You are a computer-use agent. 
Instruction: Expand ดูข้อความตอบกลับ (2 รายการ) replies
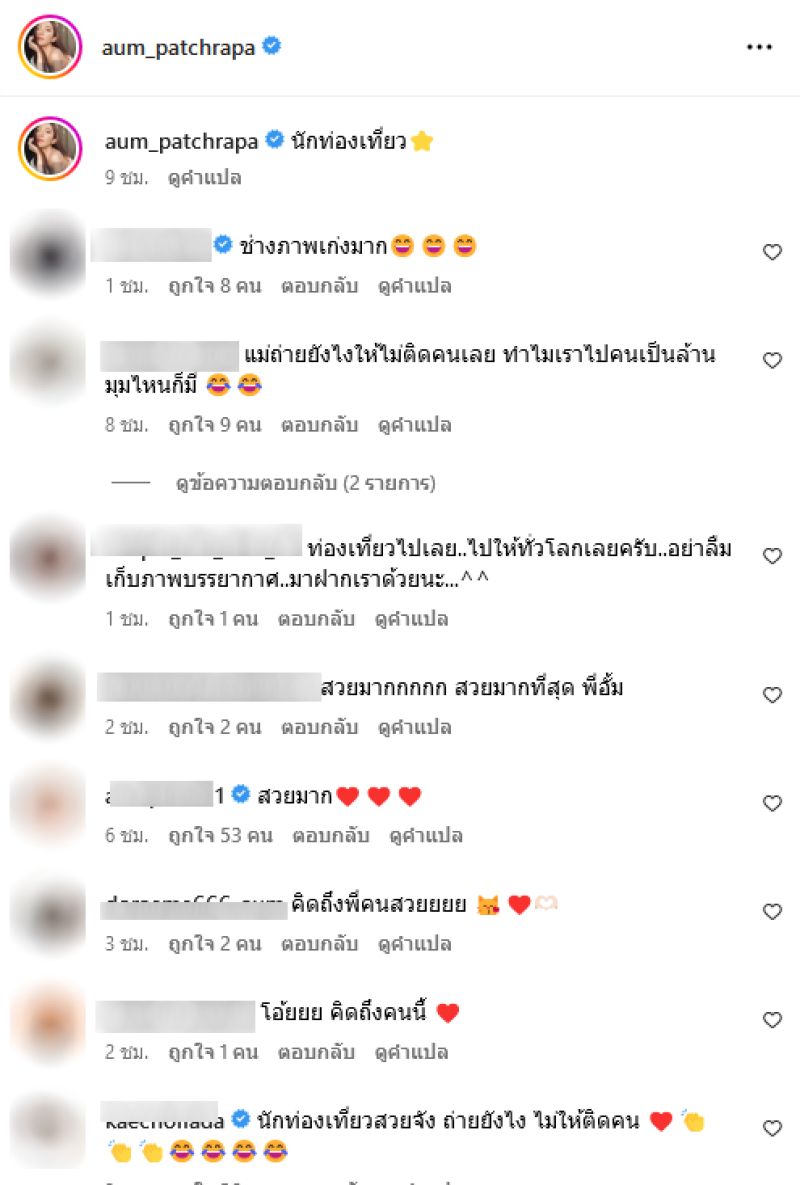(305, 483)
